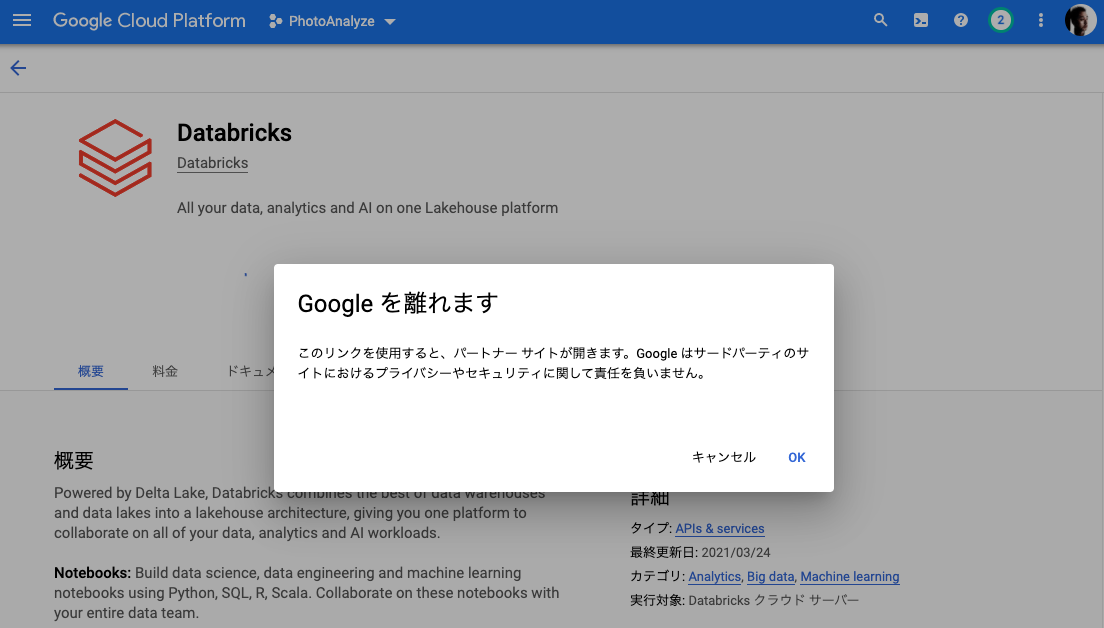The image size is (1104, 628).
Task: Click the Lakehouse platform tagline text
Action: 368,208
